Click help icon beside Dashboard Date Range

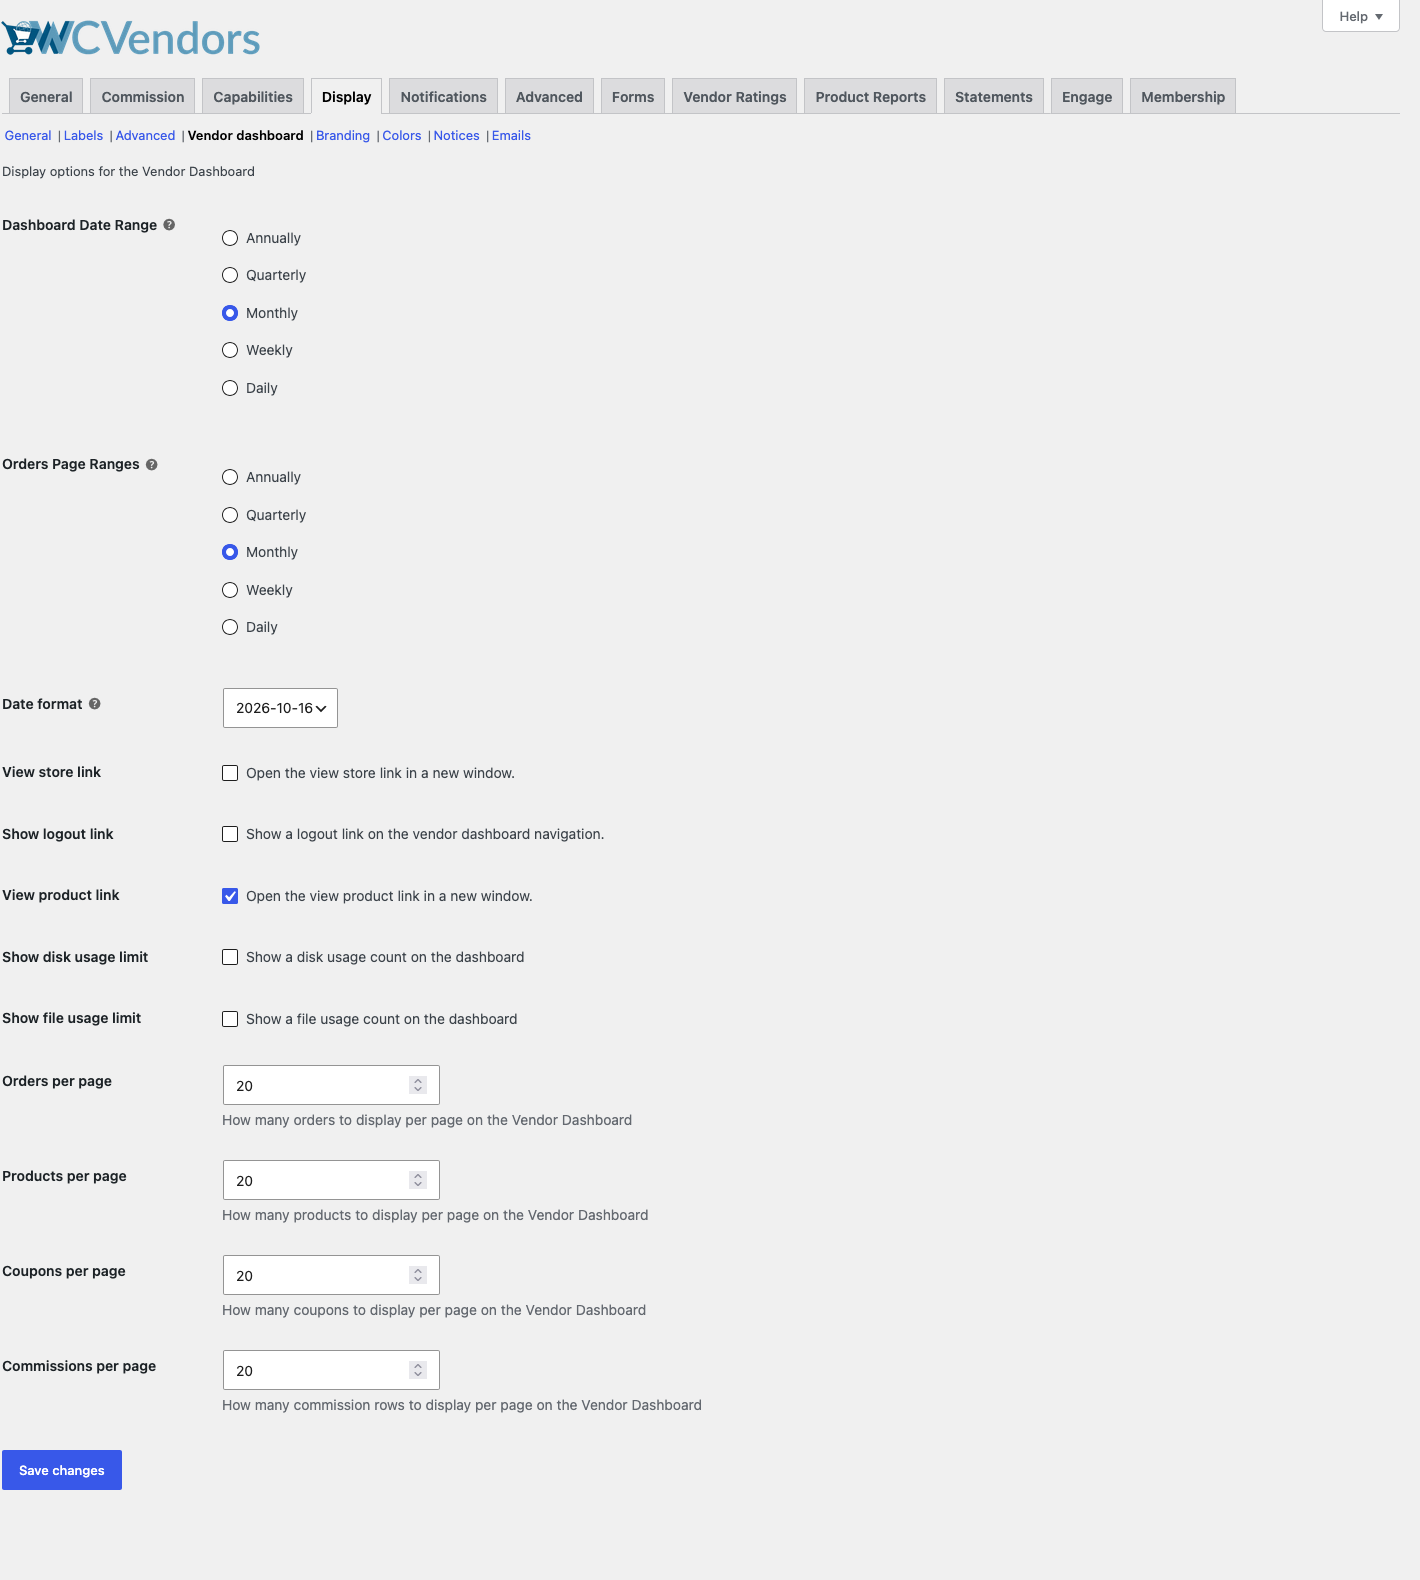(169, 225)
